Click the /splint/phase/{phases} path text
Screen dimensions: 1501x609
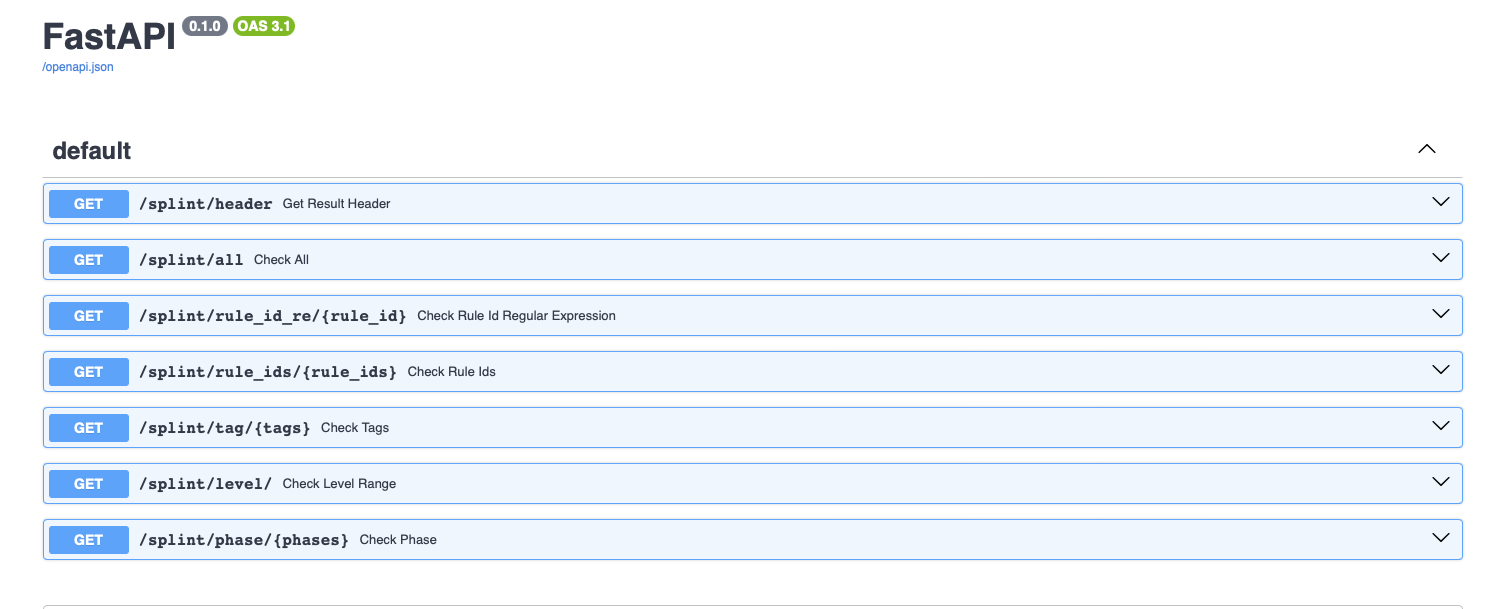244,540
